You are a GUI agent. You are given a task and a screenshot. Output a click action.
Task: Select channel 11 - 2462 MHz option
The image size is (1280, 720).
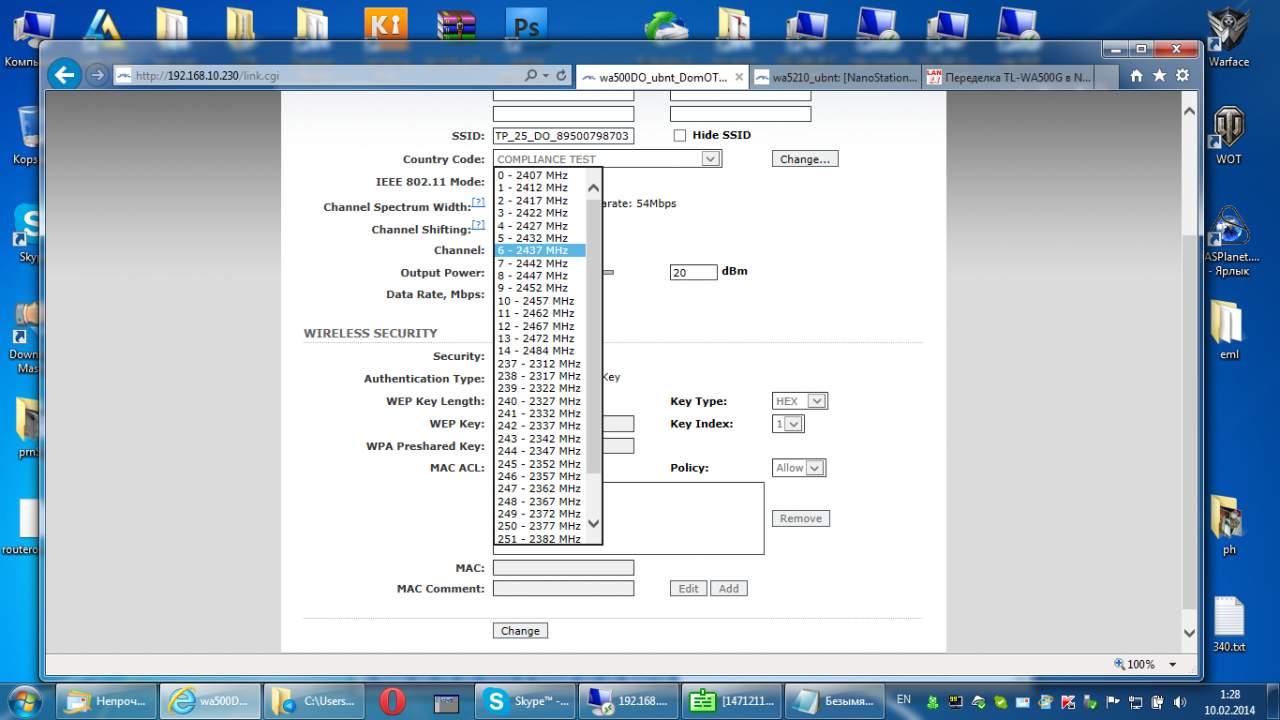coord(536,314)
